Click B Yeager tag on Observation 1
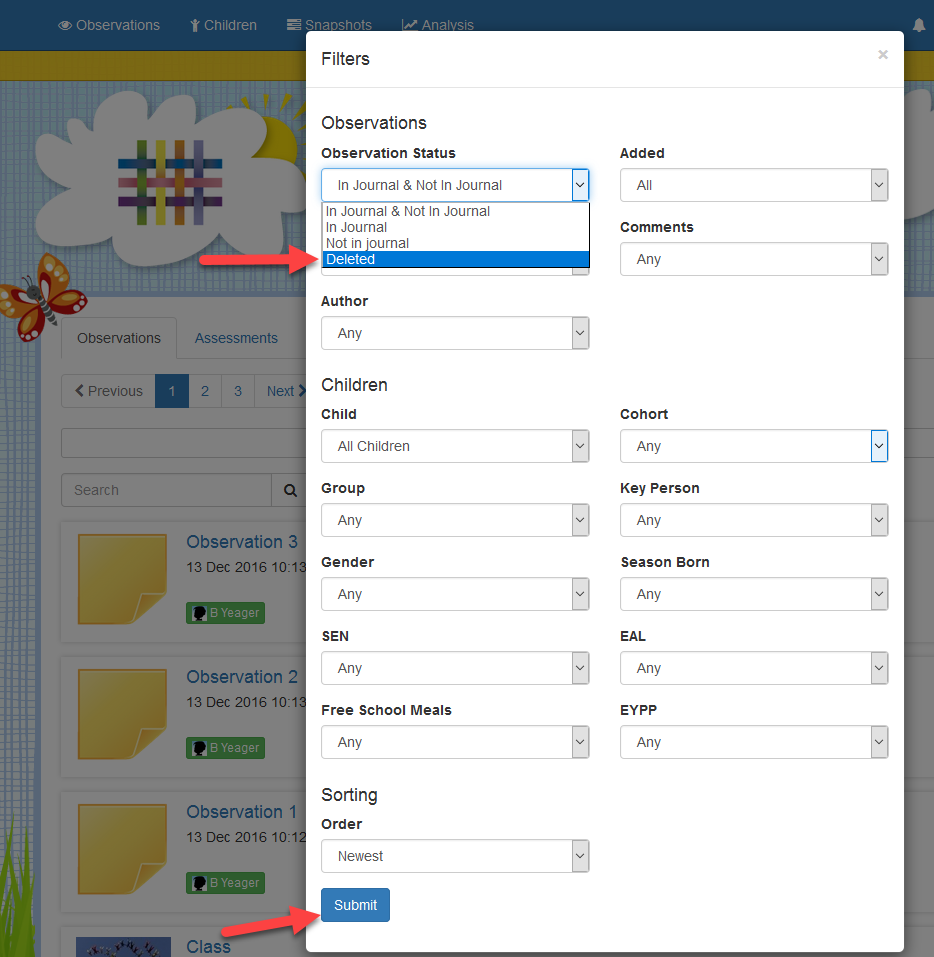The image size is (934, 957). [x=225, y=883]
